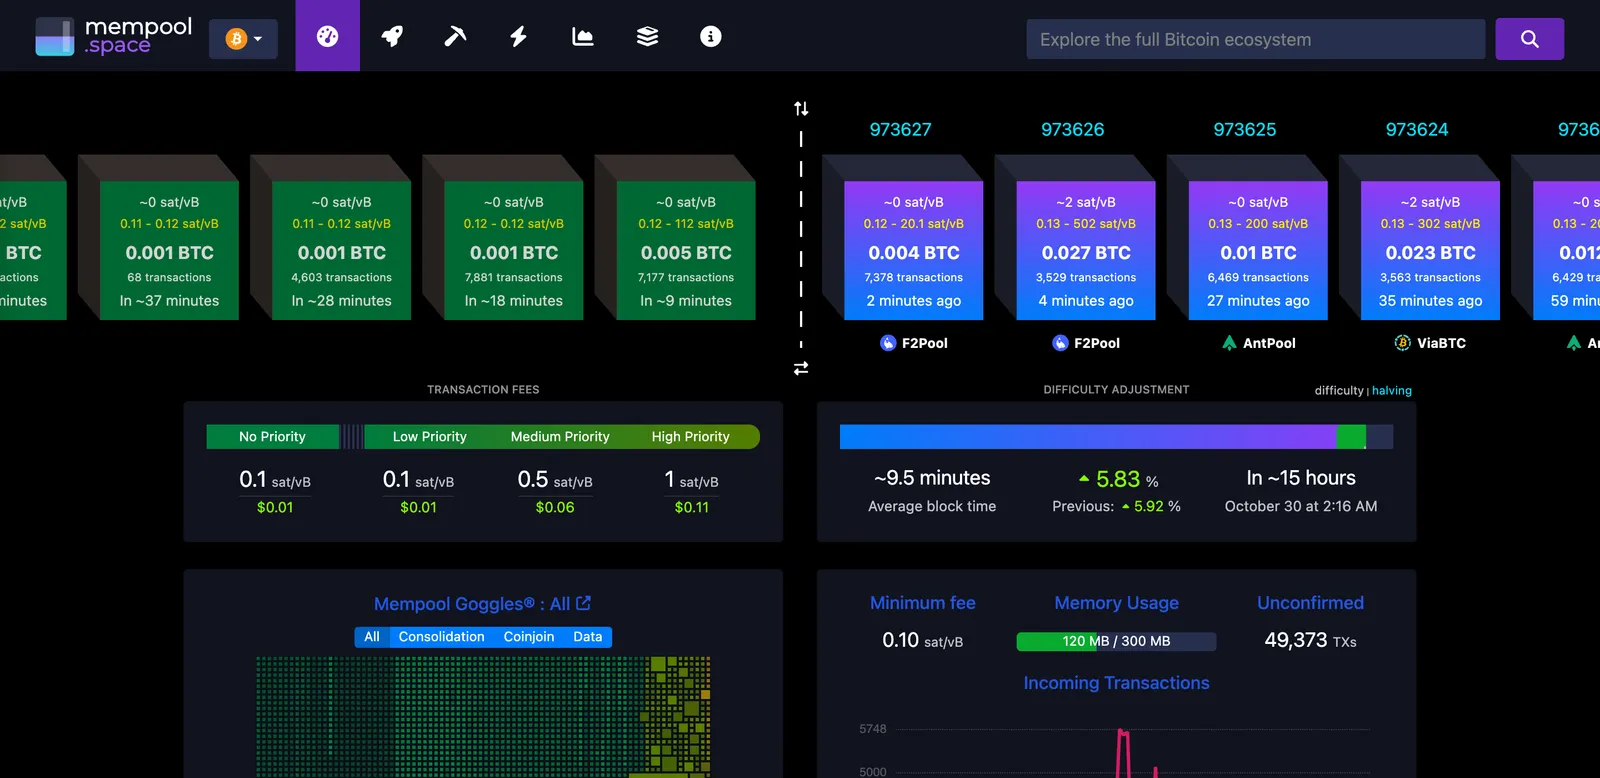Open the Lightning bolt icon
The width and height of the screenshot is (1600, 778).
(x=518, y=36)
